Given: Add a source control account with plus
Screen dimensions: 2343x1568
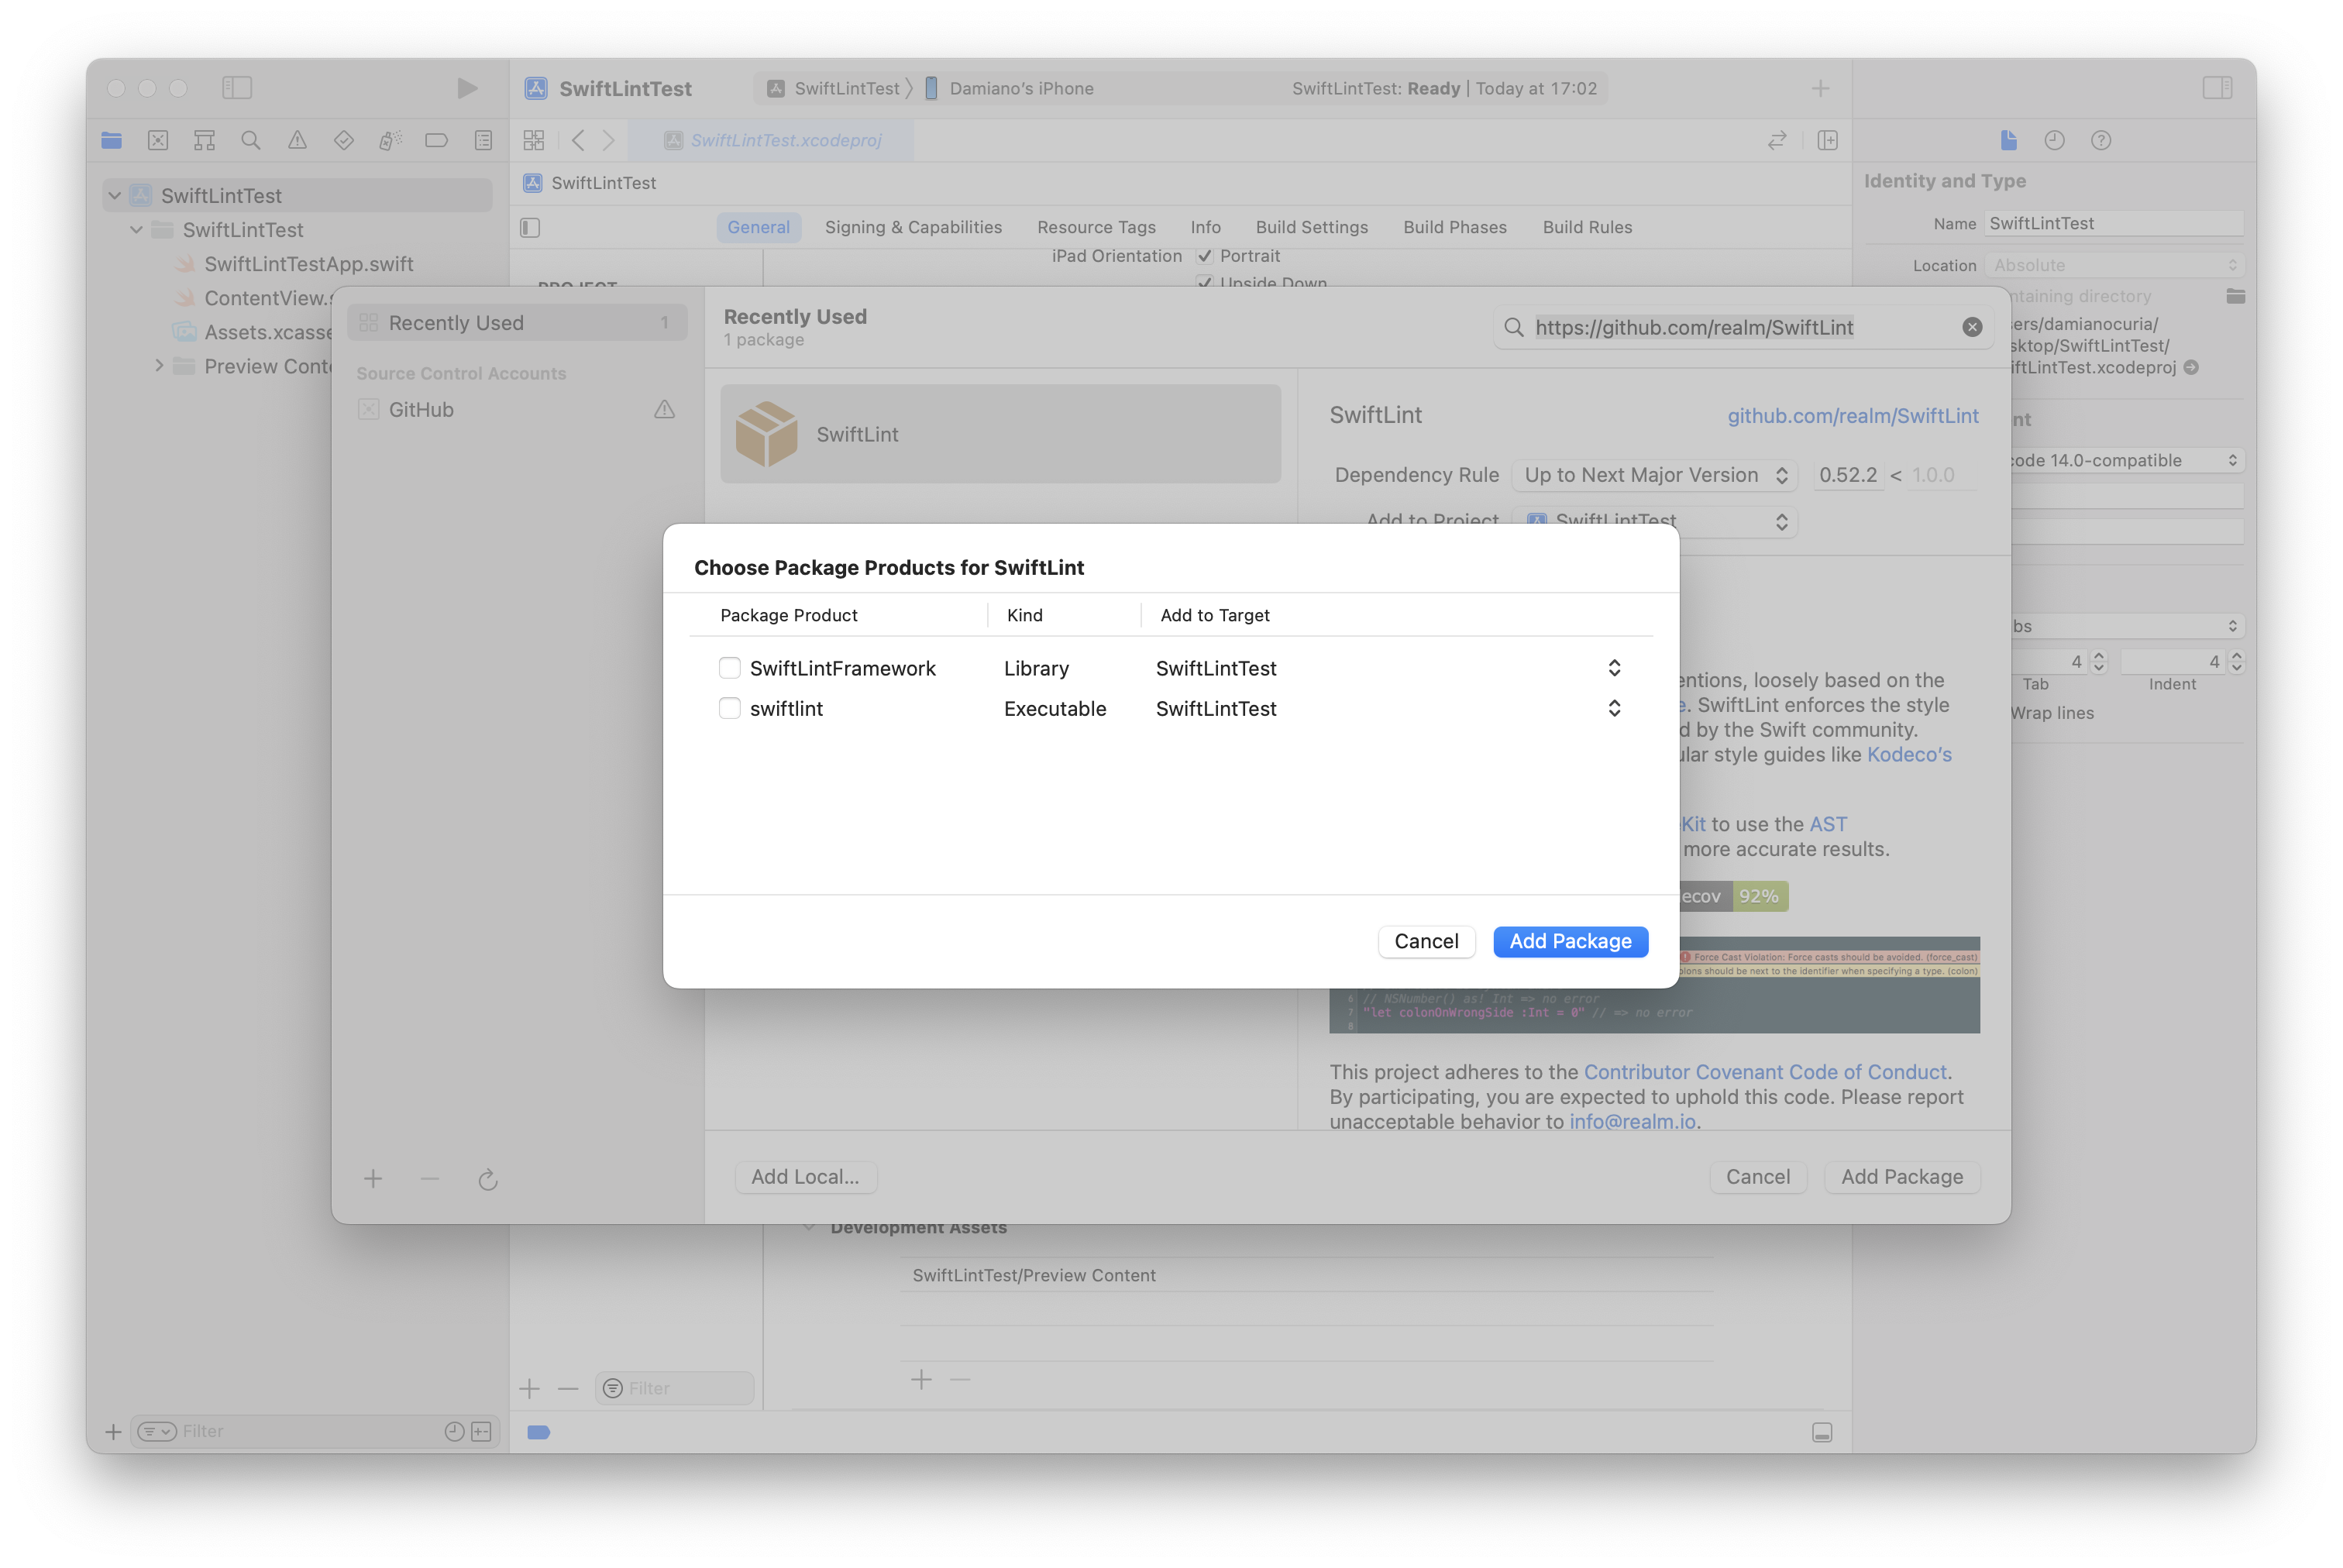Looking at the screenshot, I should point(373,1179).
